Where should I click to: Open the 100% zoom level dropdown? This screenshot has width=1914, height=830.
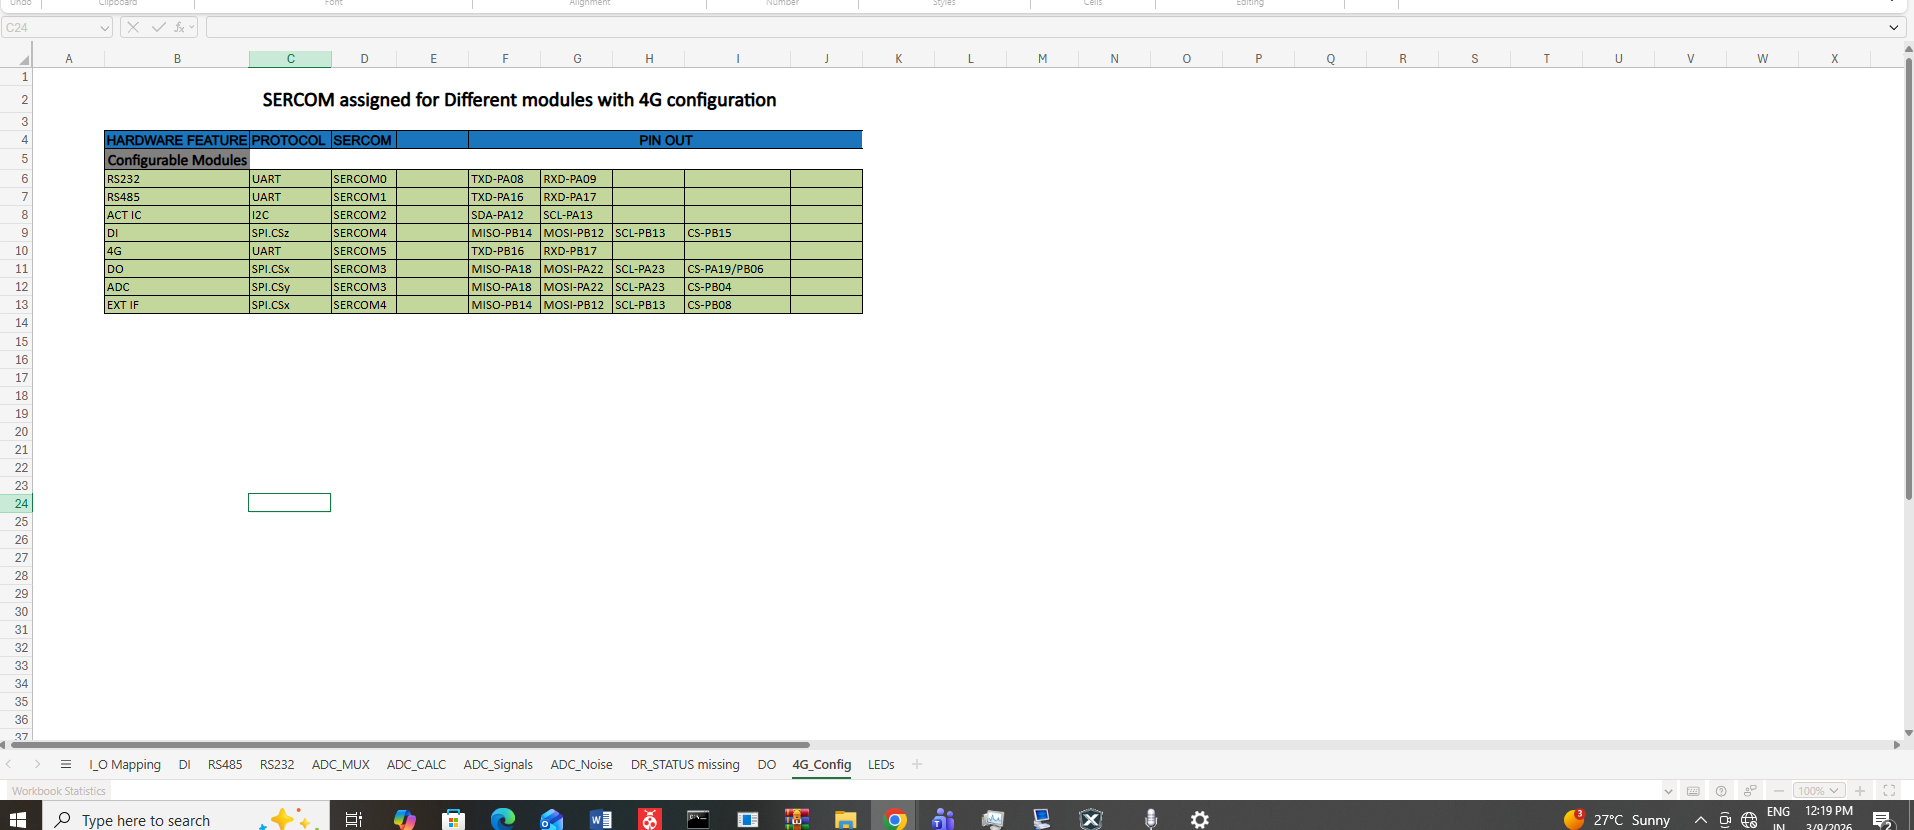[1818, 791]
